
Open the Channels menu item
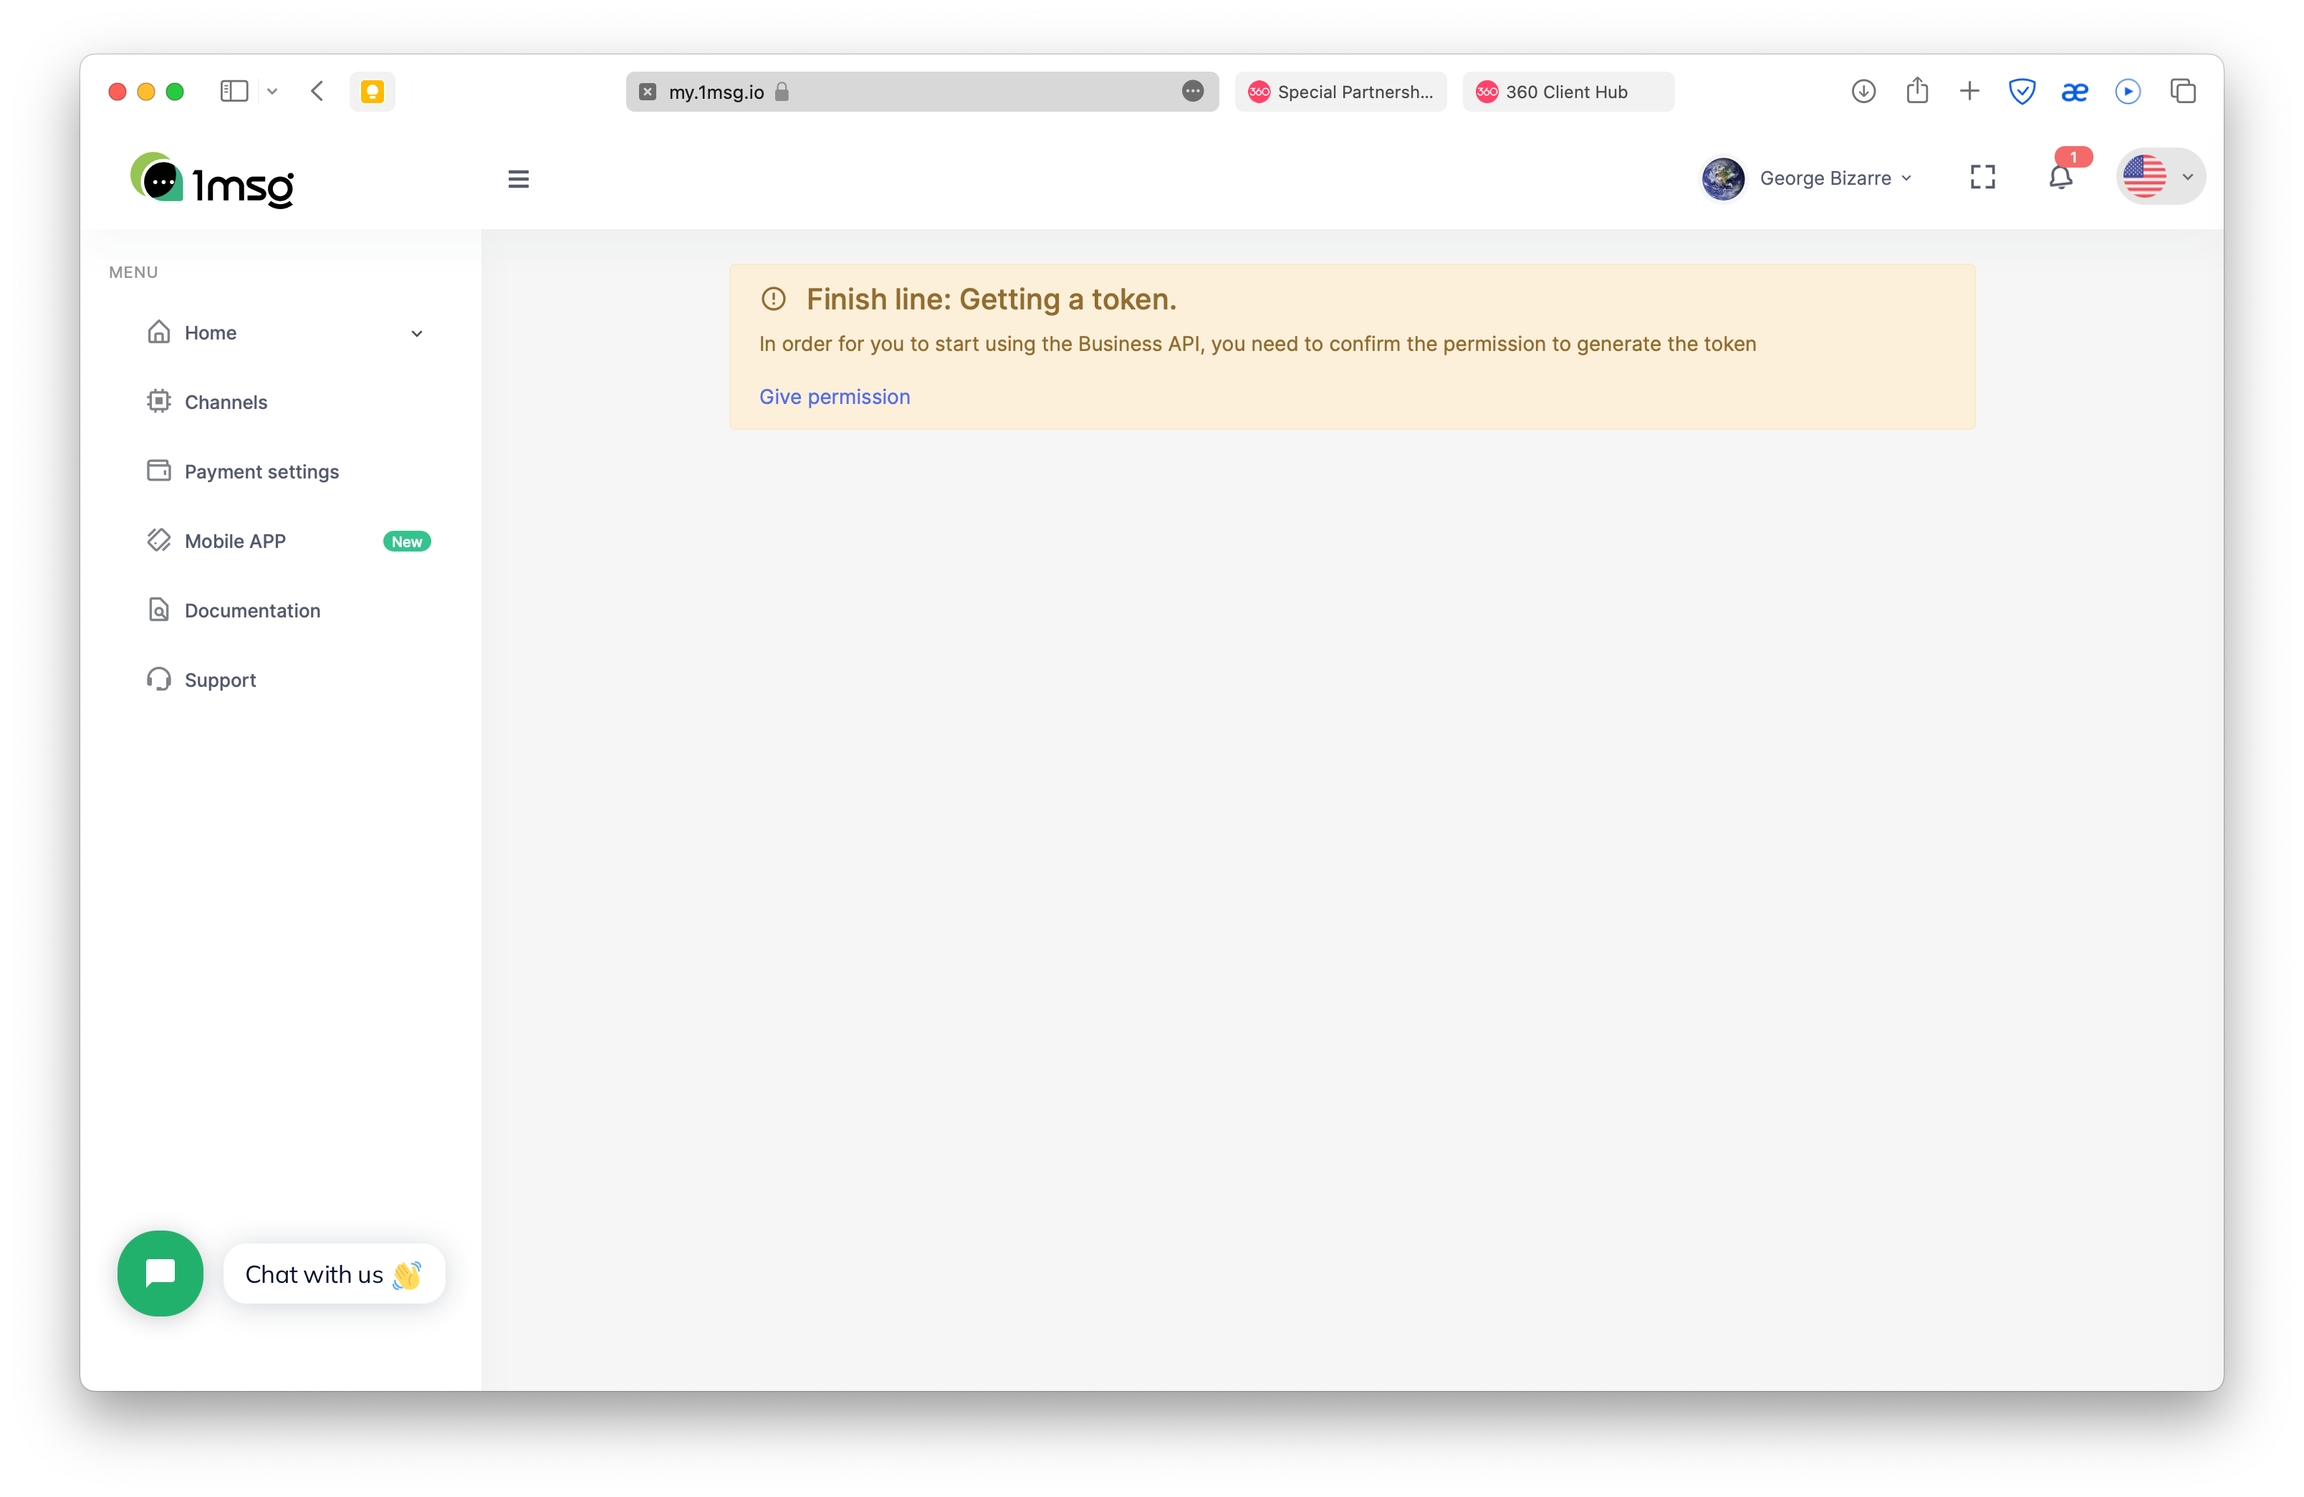[226, 402]
